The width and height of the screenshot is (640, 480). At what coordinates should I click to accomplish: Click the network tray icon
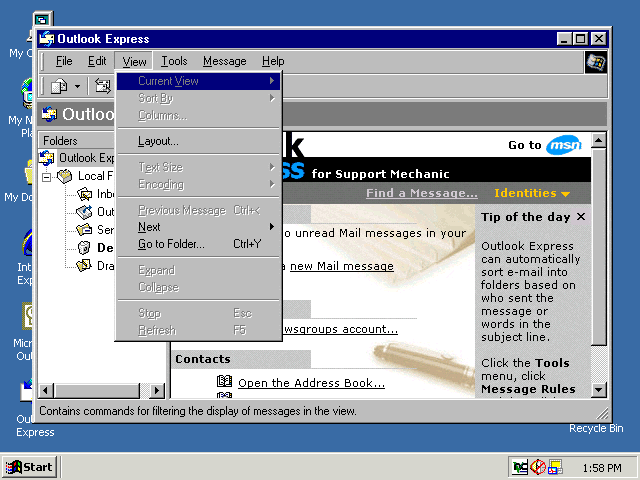point(520,467)
